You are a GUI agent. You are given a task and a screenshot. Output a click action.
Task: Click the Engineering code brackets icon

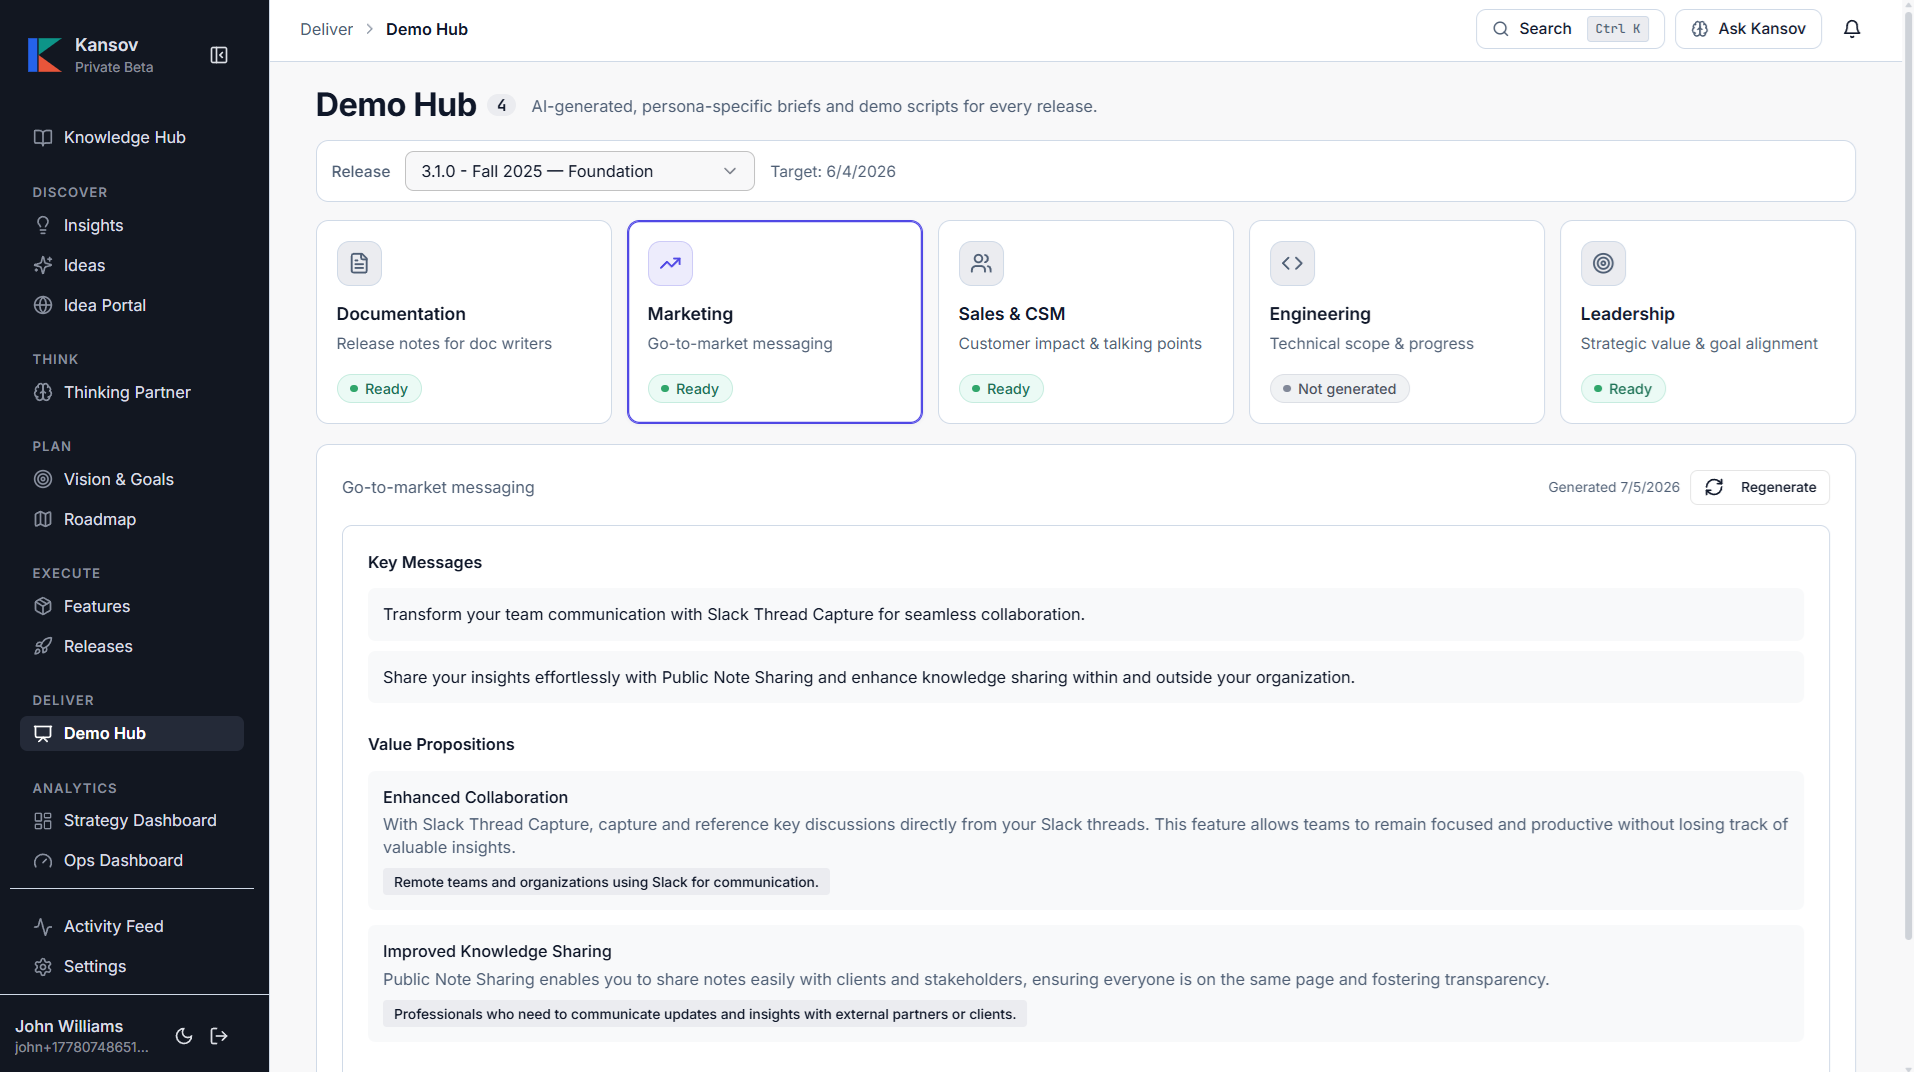(1292, 263)
